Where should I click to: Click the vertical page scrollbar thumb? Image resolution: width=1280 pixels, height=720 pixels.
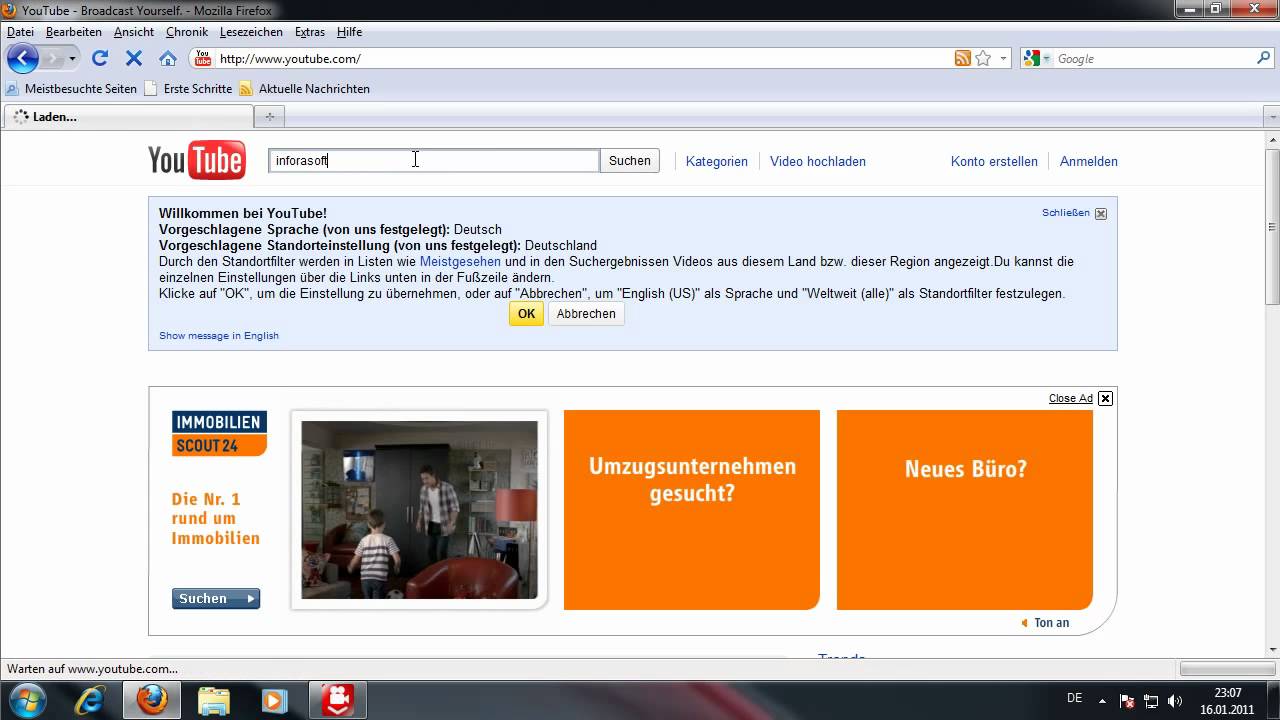(x=1272, y=225)
